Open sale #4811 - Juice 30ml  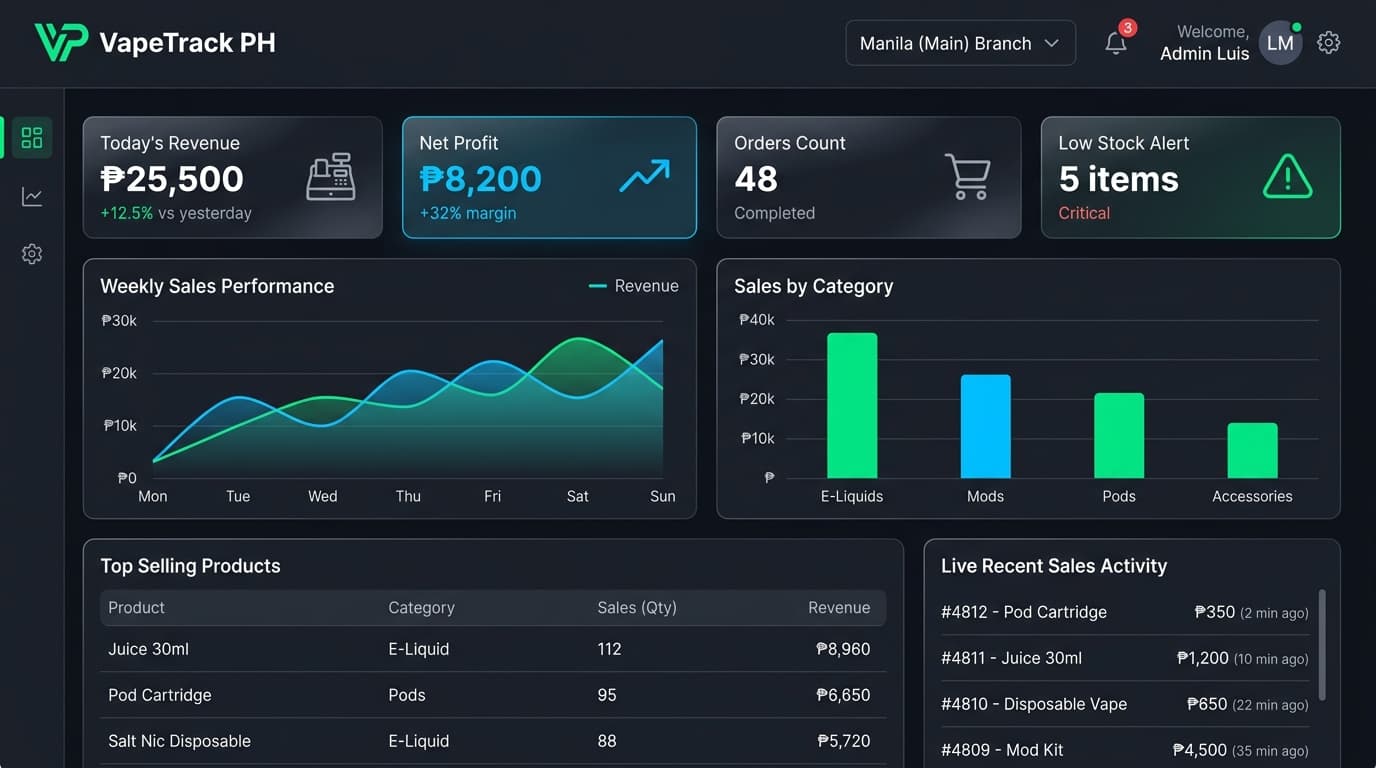(1124, 658)
